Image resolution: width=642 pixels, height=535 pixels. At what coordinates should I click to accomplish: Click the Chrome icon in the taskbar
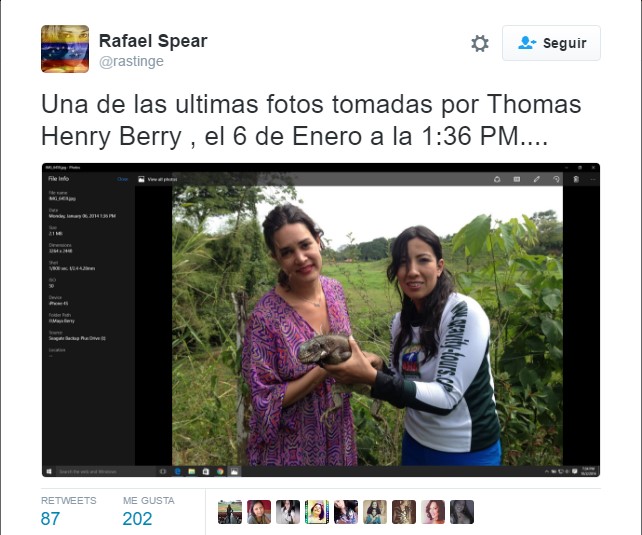click(220, 472)
